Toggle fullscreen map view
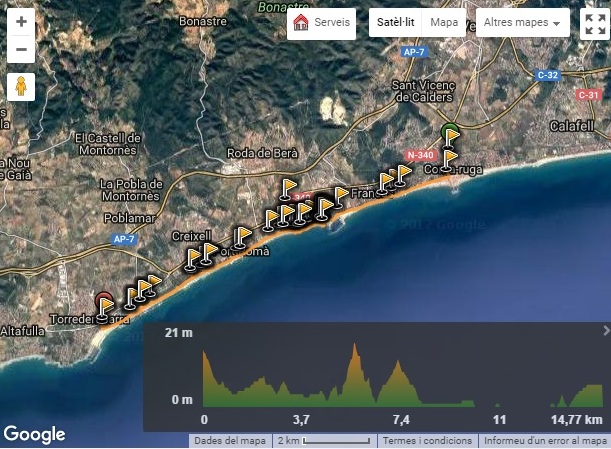The image size is (611, 449). (x=595, y=23)
